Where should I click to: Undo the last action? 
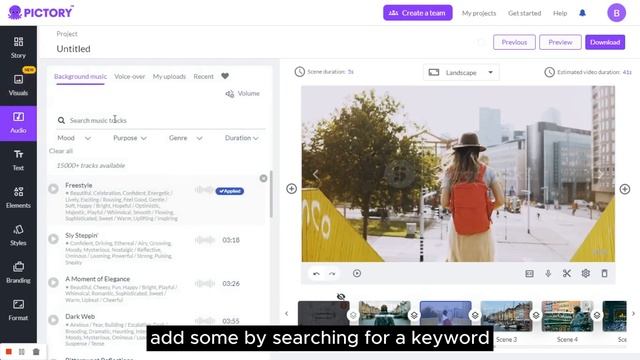coord(316,273)
